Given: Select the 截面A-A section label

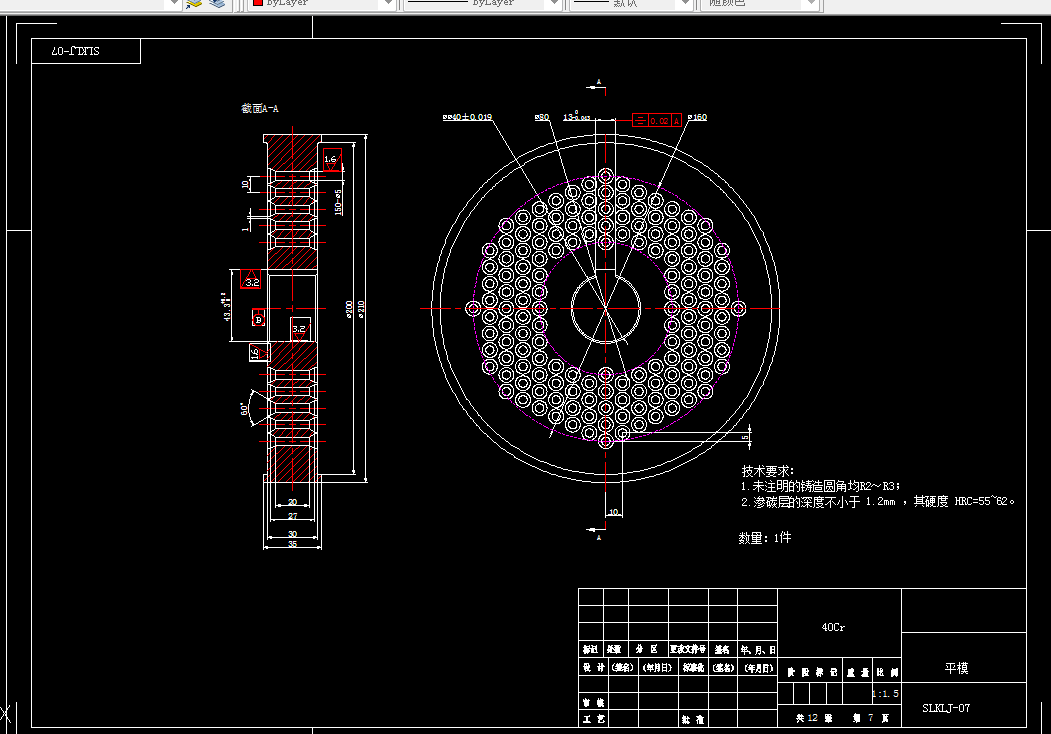Looking at the screenshot, I should [x=259, y=108].
